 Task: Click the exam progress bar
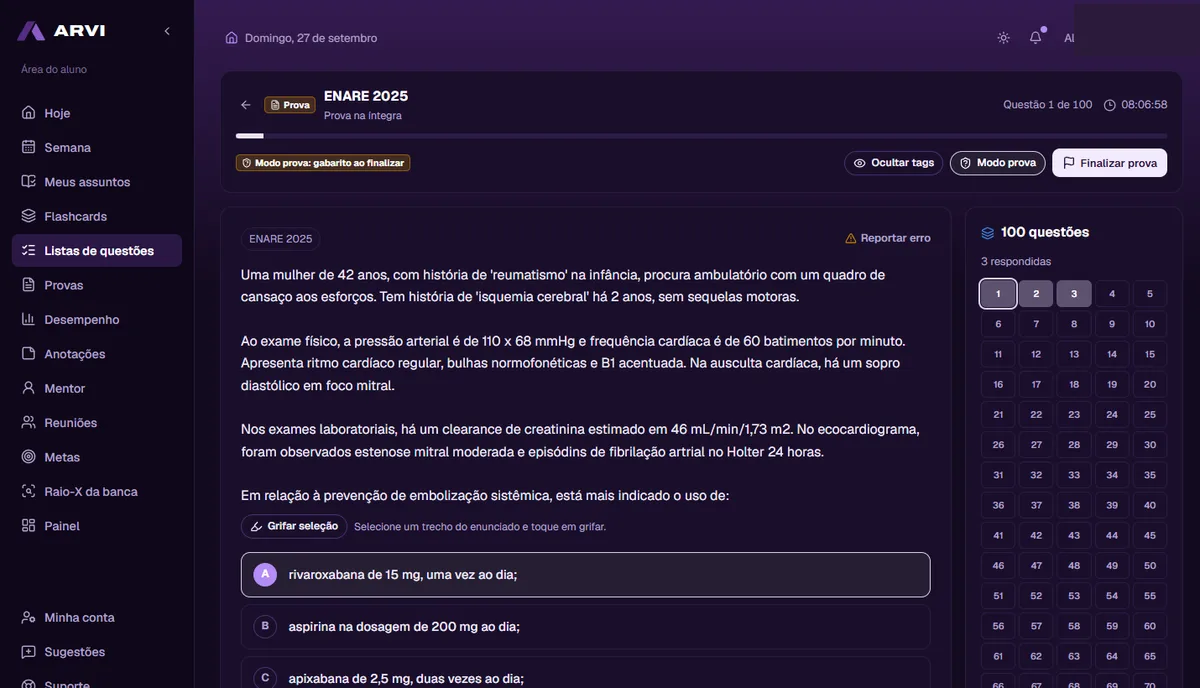click(x=701, y=136)
